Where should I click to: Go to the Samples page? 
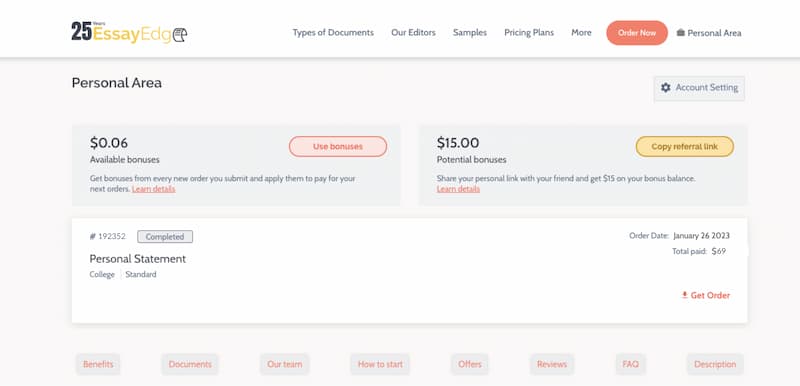(x=470, y=33)
